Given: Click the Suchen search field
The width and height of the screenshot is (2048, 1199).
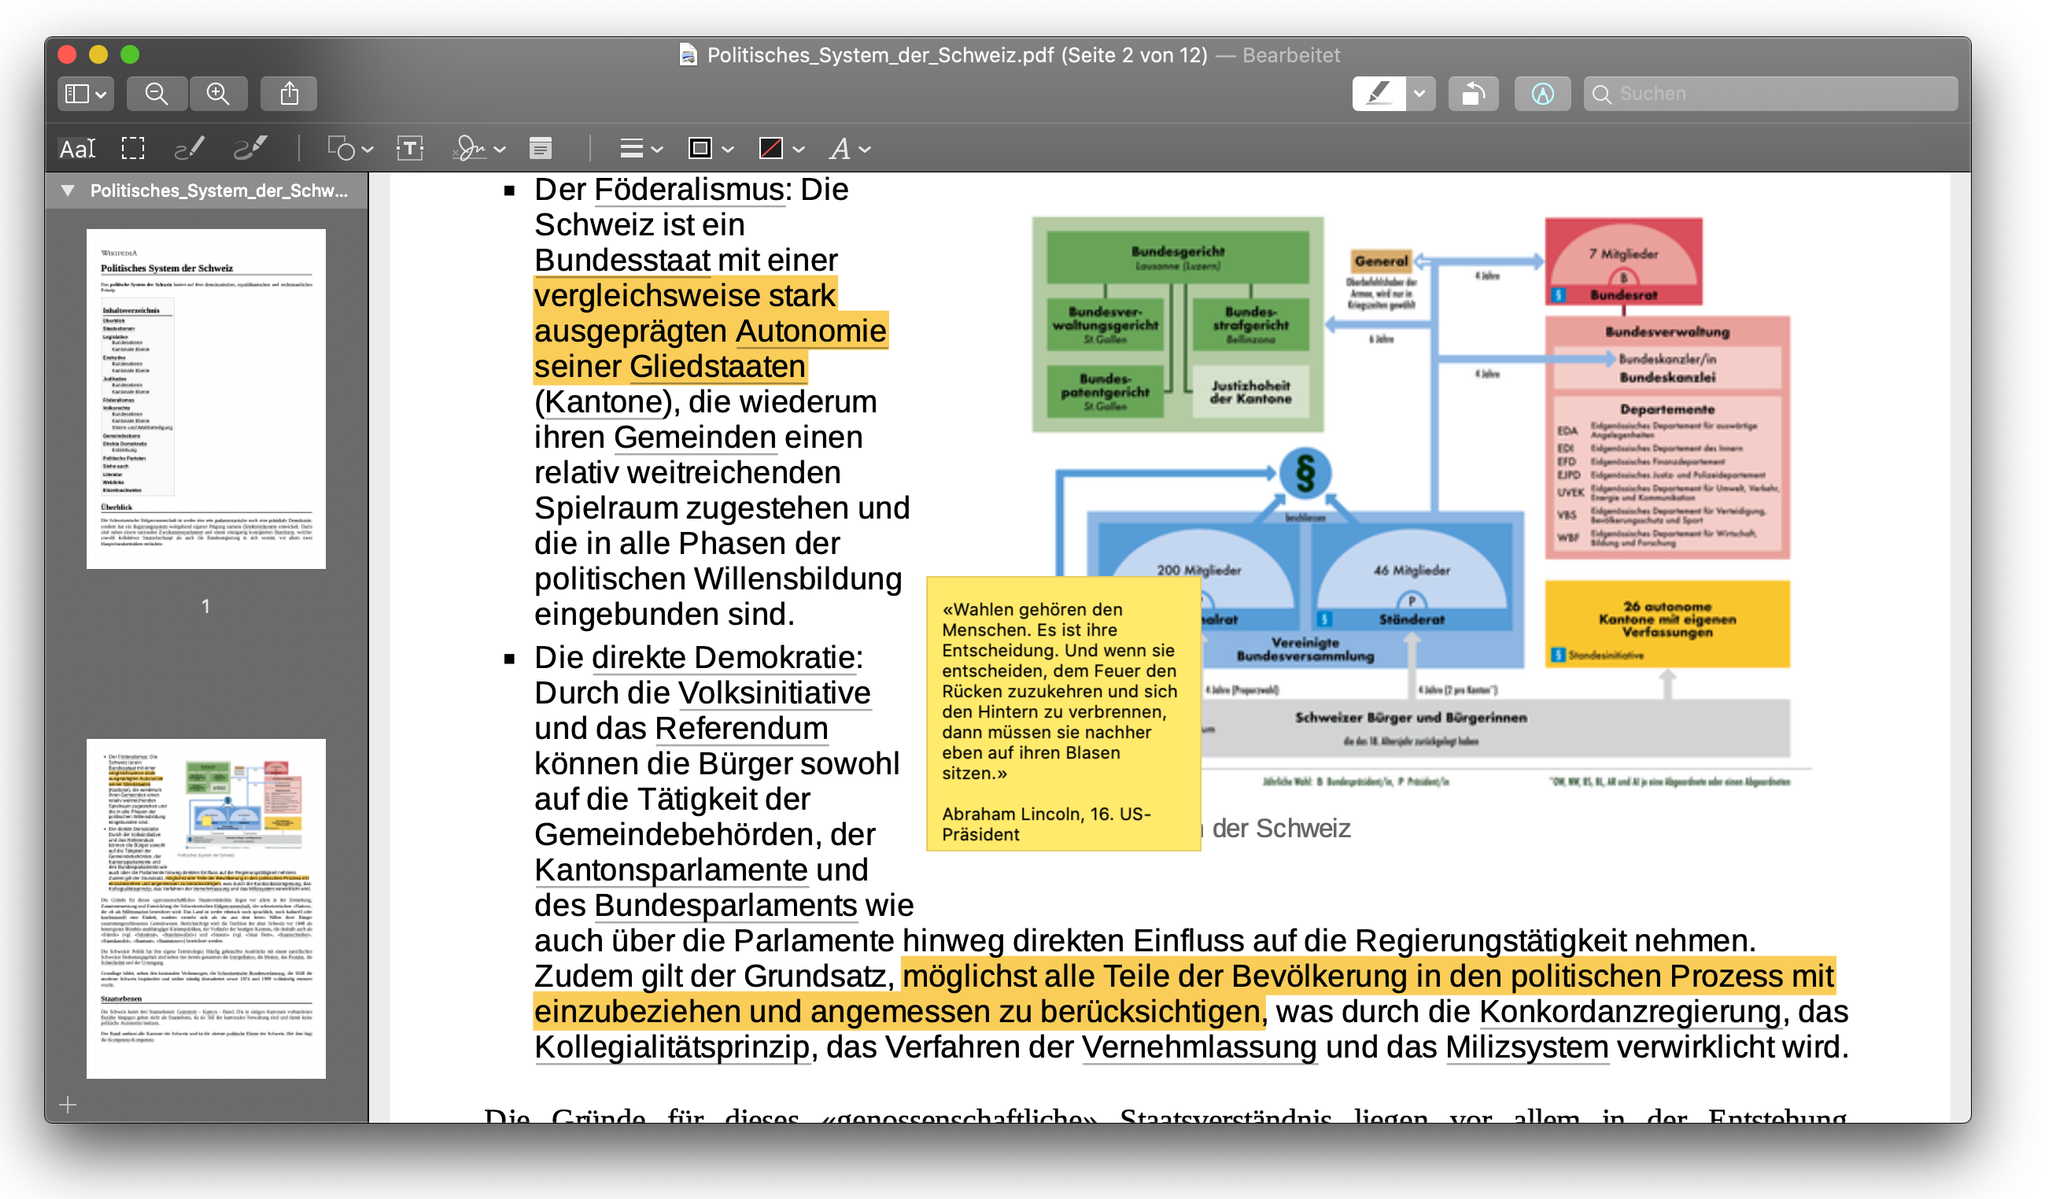Looking at the screenshot, I should tap(1770, 94).
